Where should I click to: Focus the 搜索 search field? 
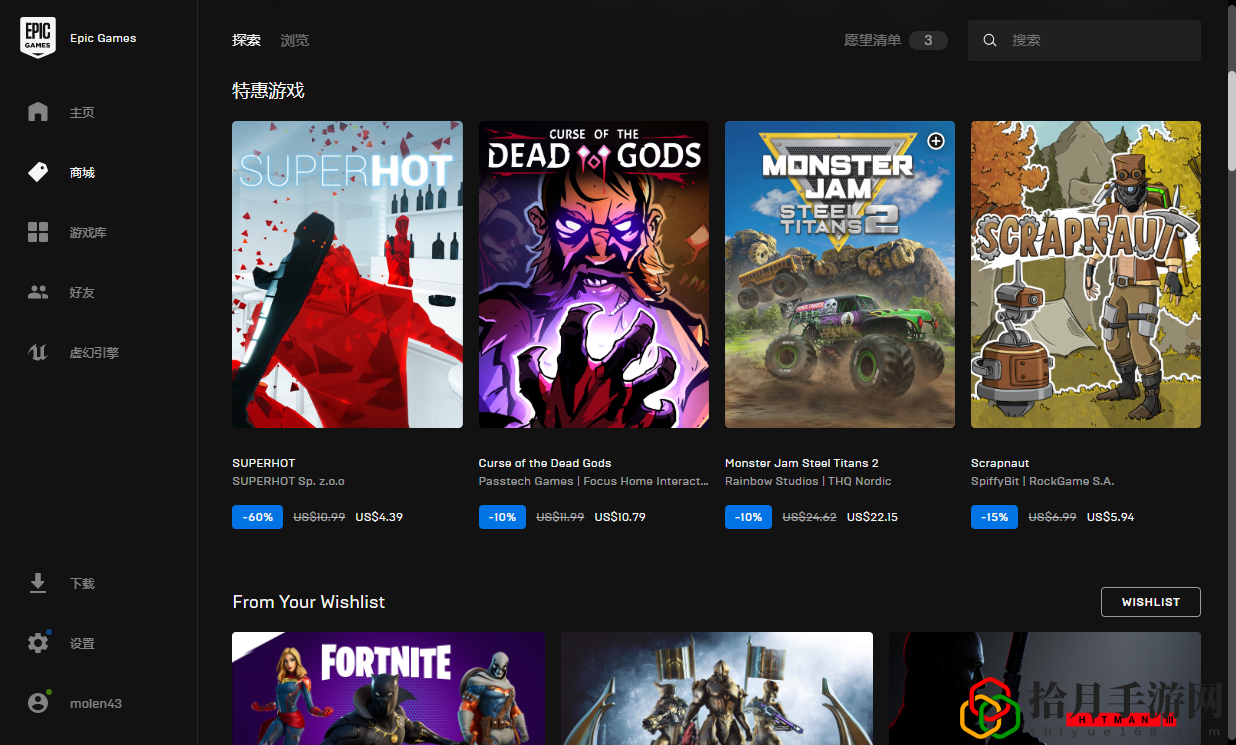(1084, 40)
